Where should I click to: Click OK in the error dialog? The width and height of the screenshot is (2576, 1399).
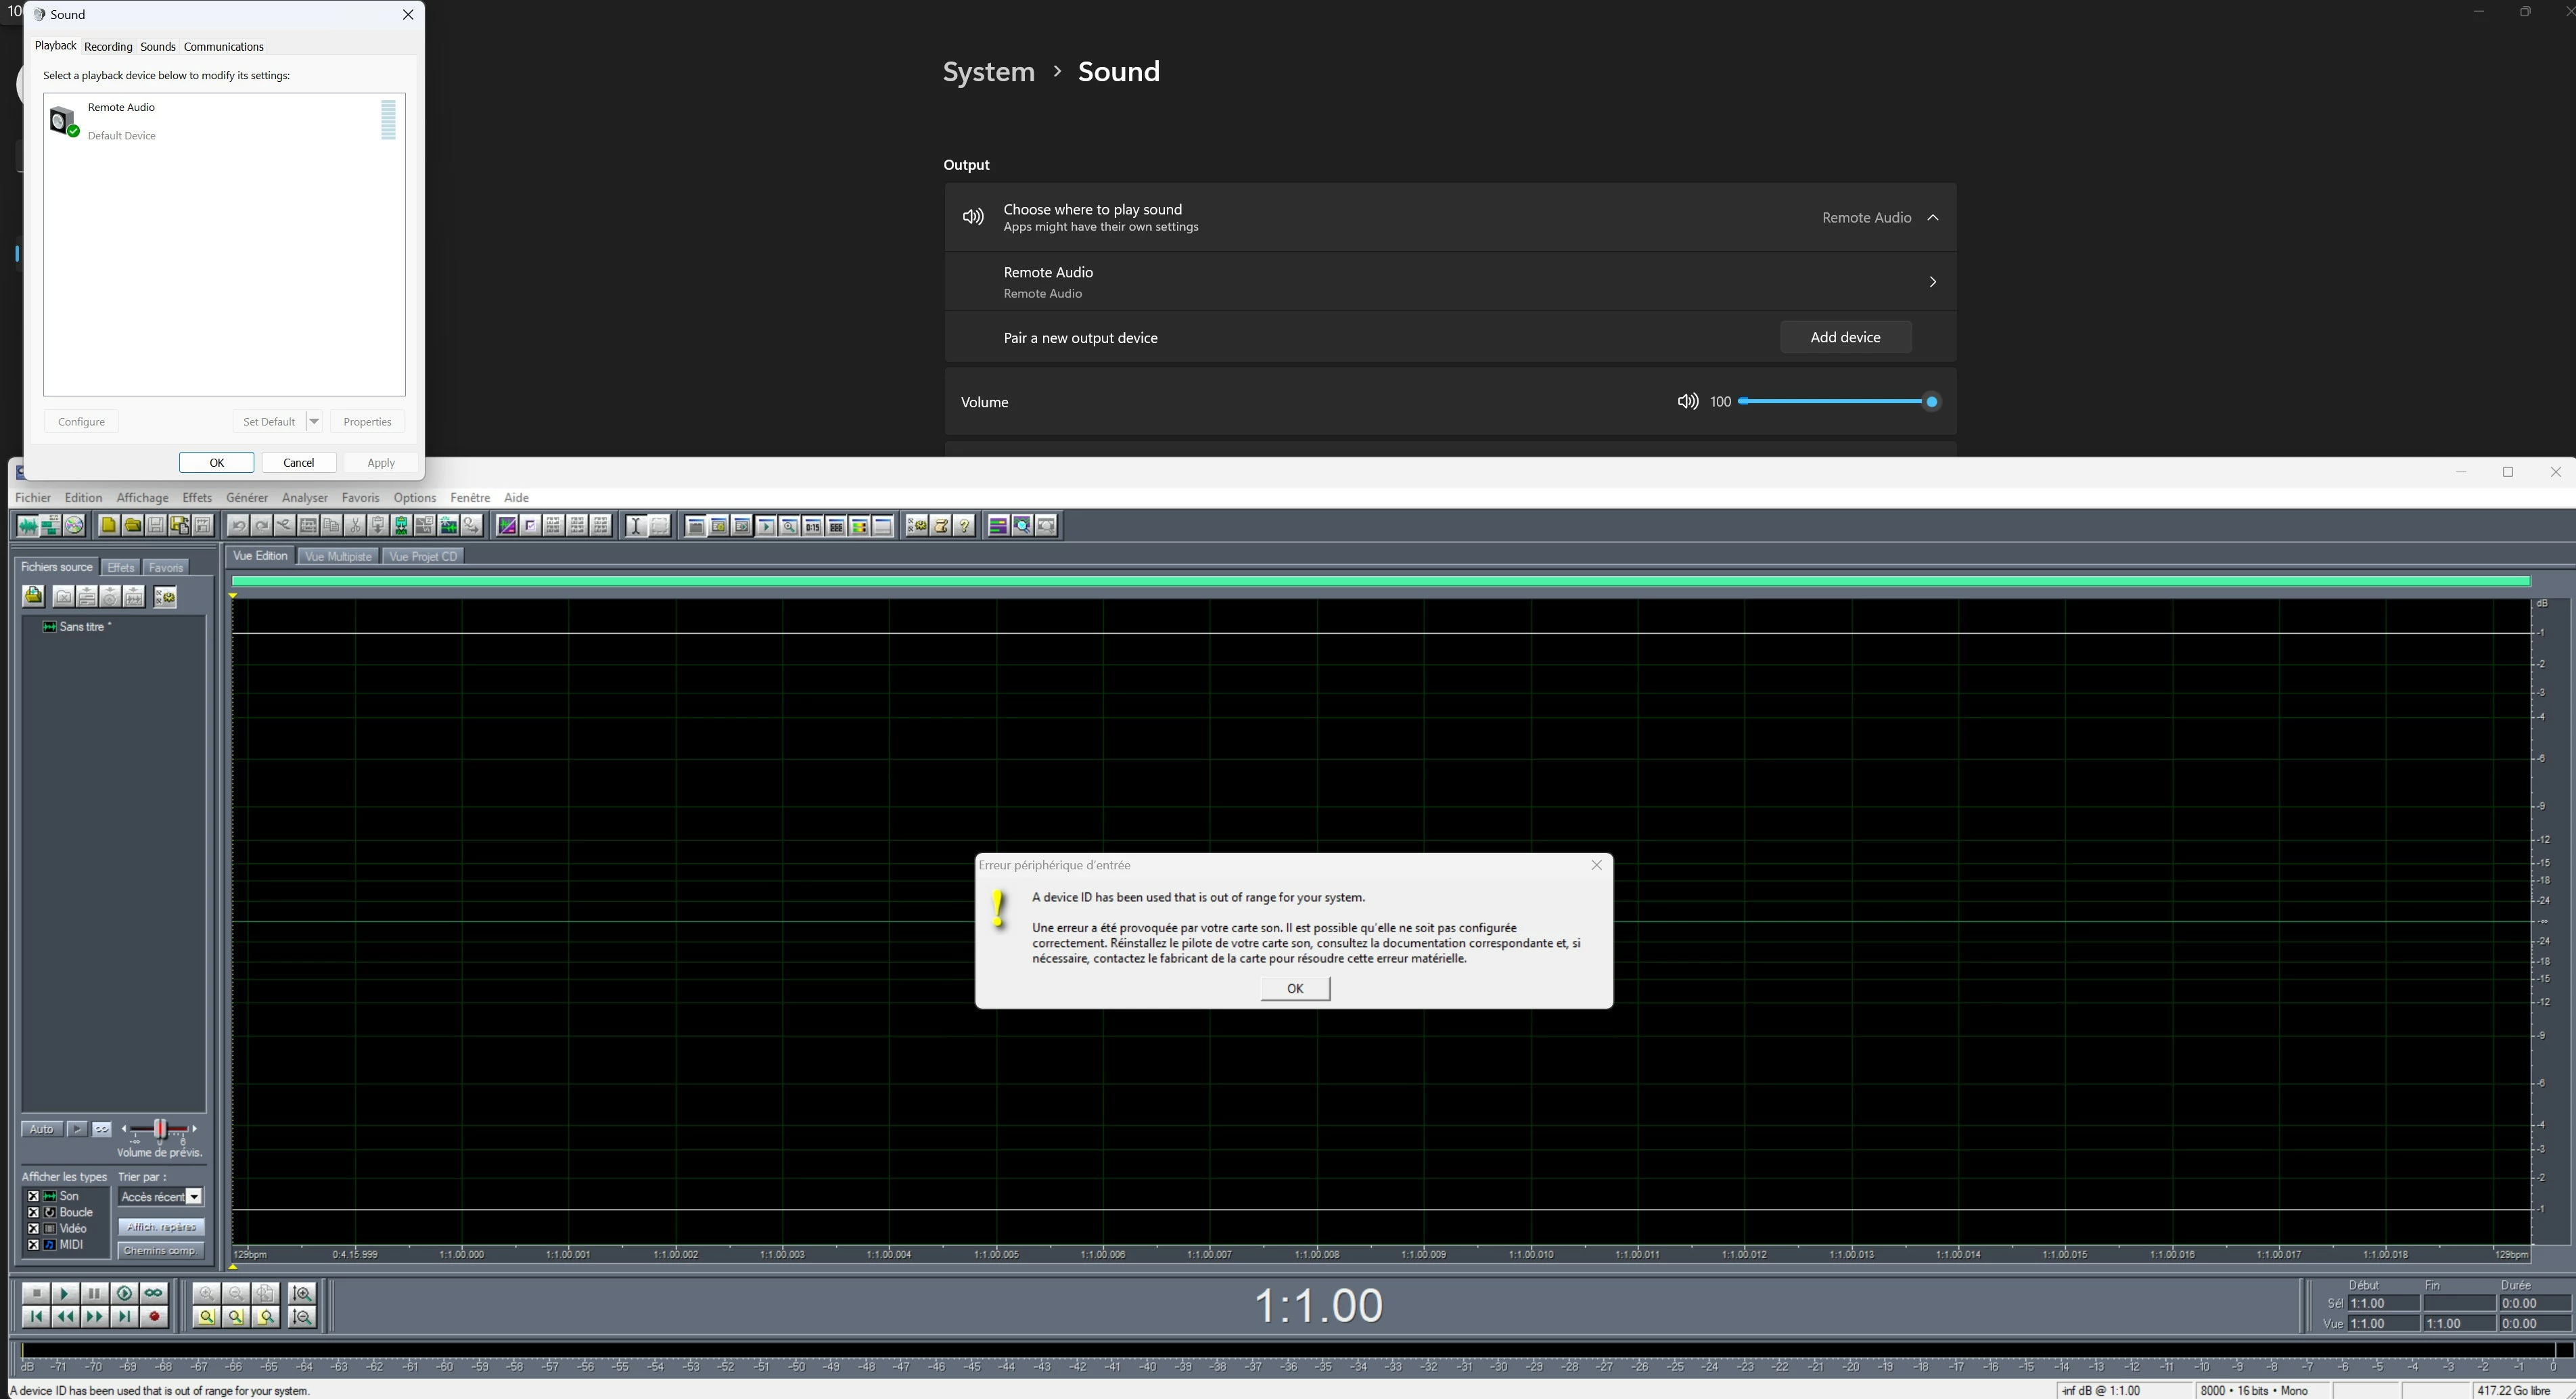click(1294, 988)
